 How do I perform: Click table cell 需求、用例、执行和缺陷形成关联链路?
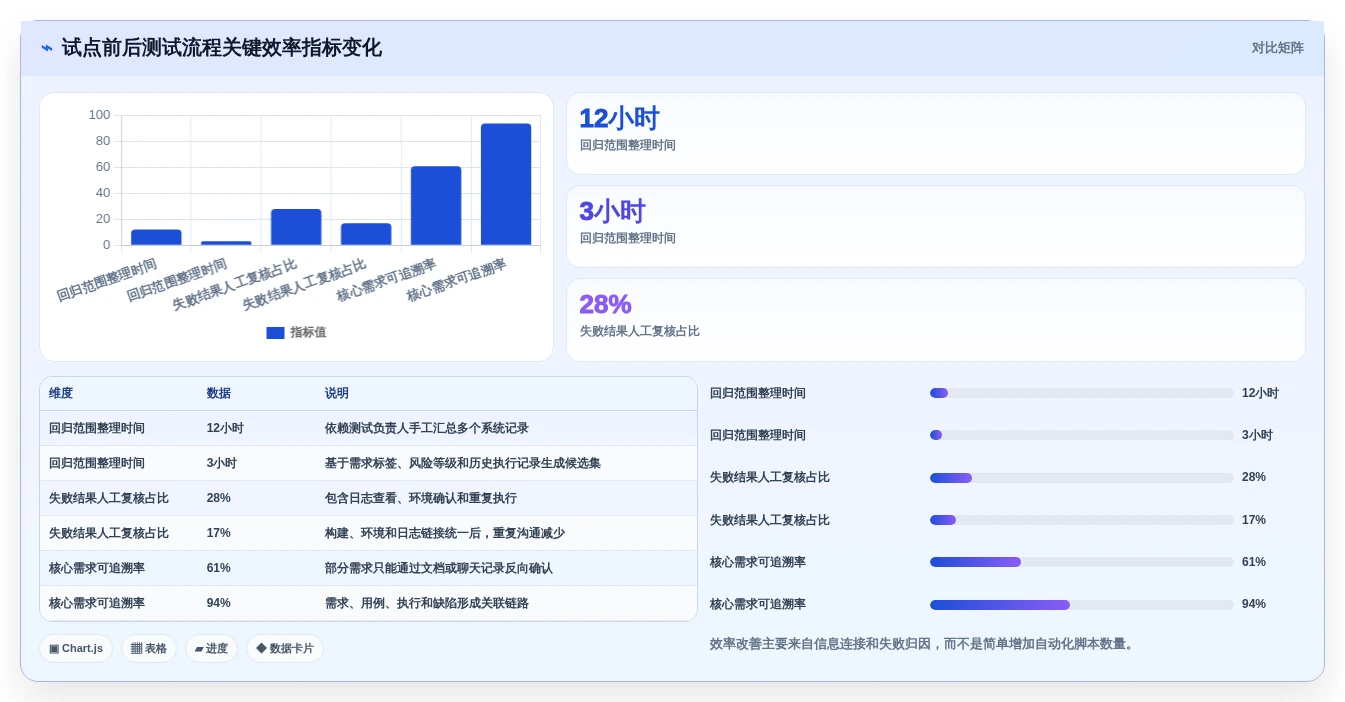(427, 603)
